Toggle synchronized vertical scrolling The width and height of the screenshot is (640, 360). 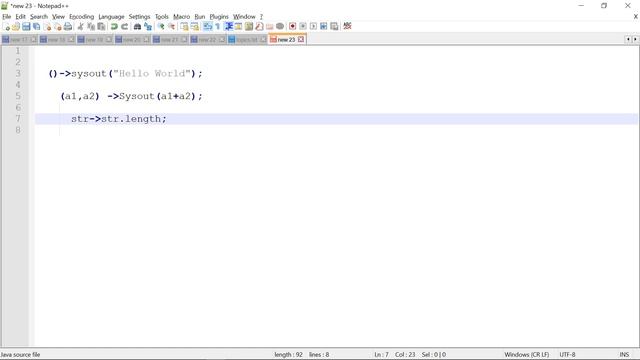[184, 27]
